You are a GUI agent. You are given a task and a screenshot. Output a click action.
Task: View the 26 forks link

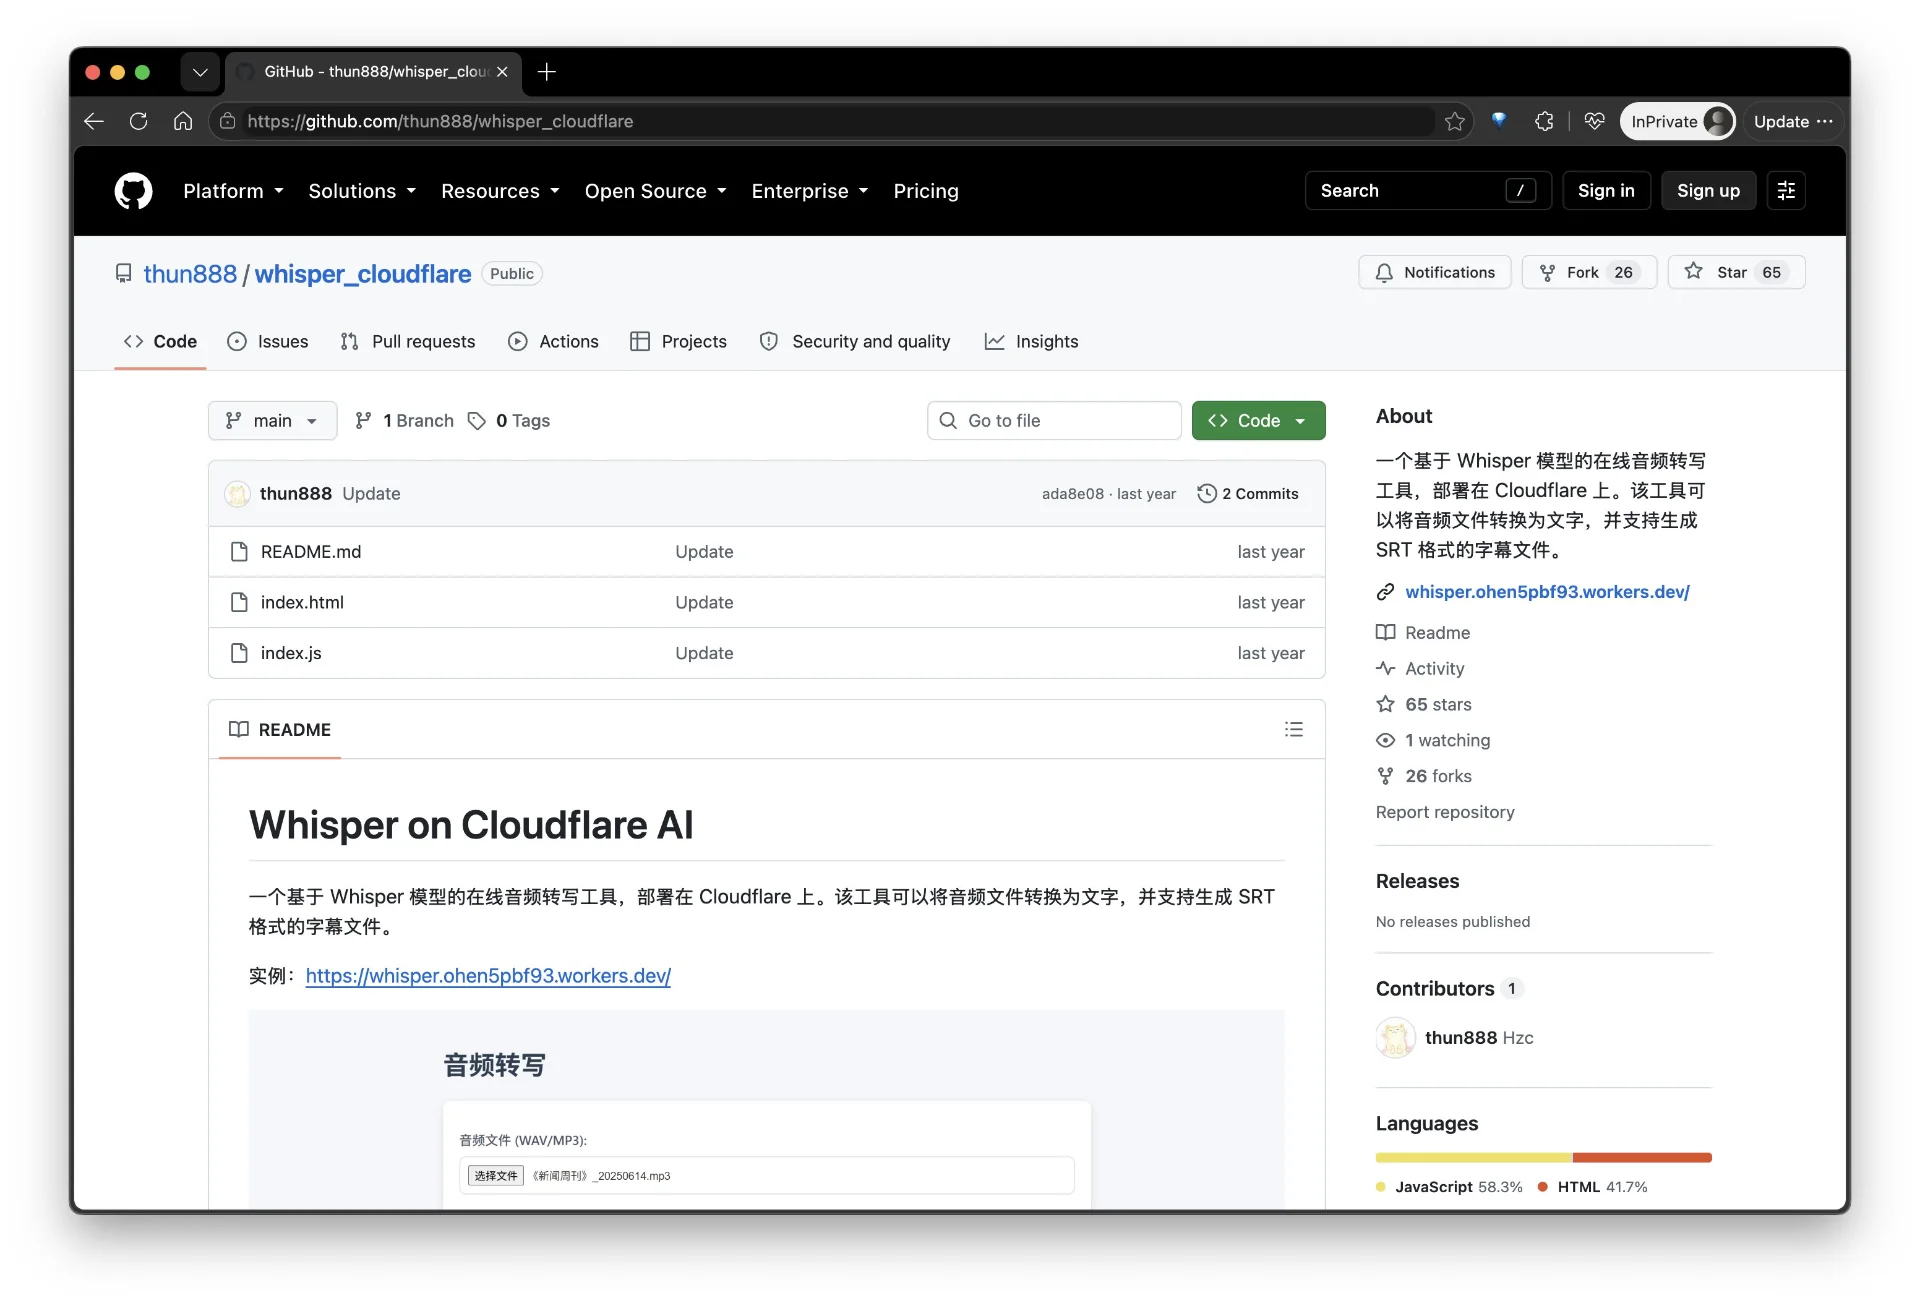(1424, 777)
